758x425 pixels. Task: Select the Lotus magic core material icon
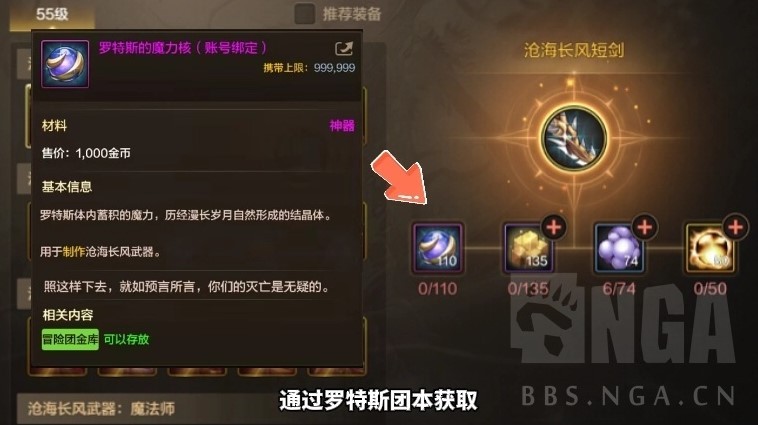point(437,247)
